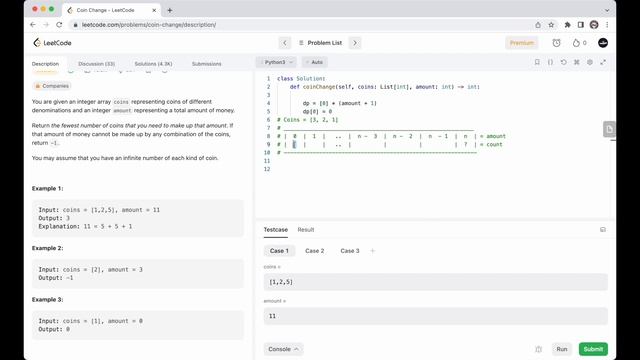
Task: Submit the solution
Action: coord(593,349)
